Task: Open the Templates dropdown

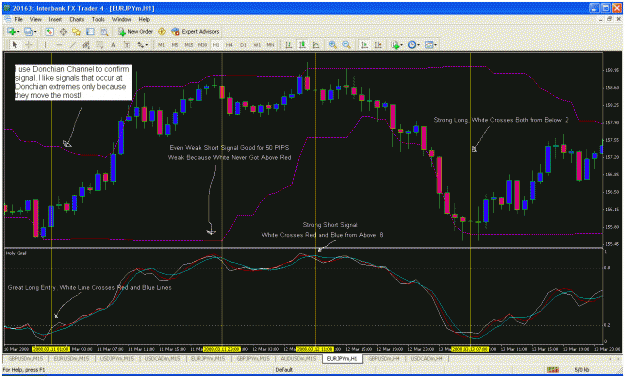Action: (430, 45)
